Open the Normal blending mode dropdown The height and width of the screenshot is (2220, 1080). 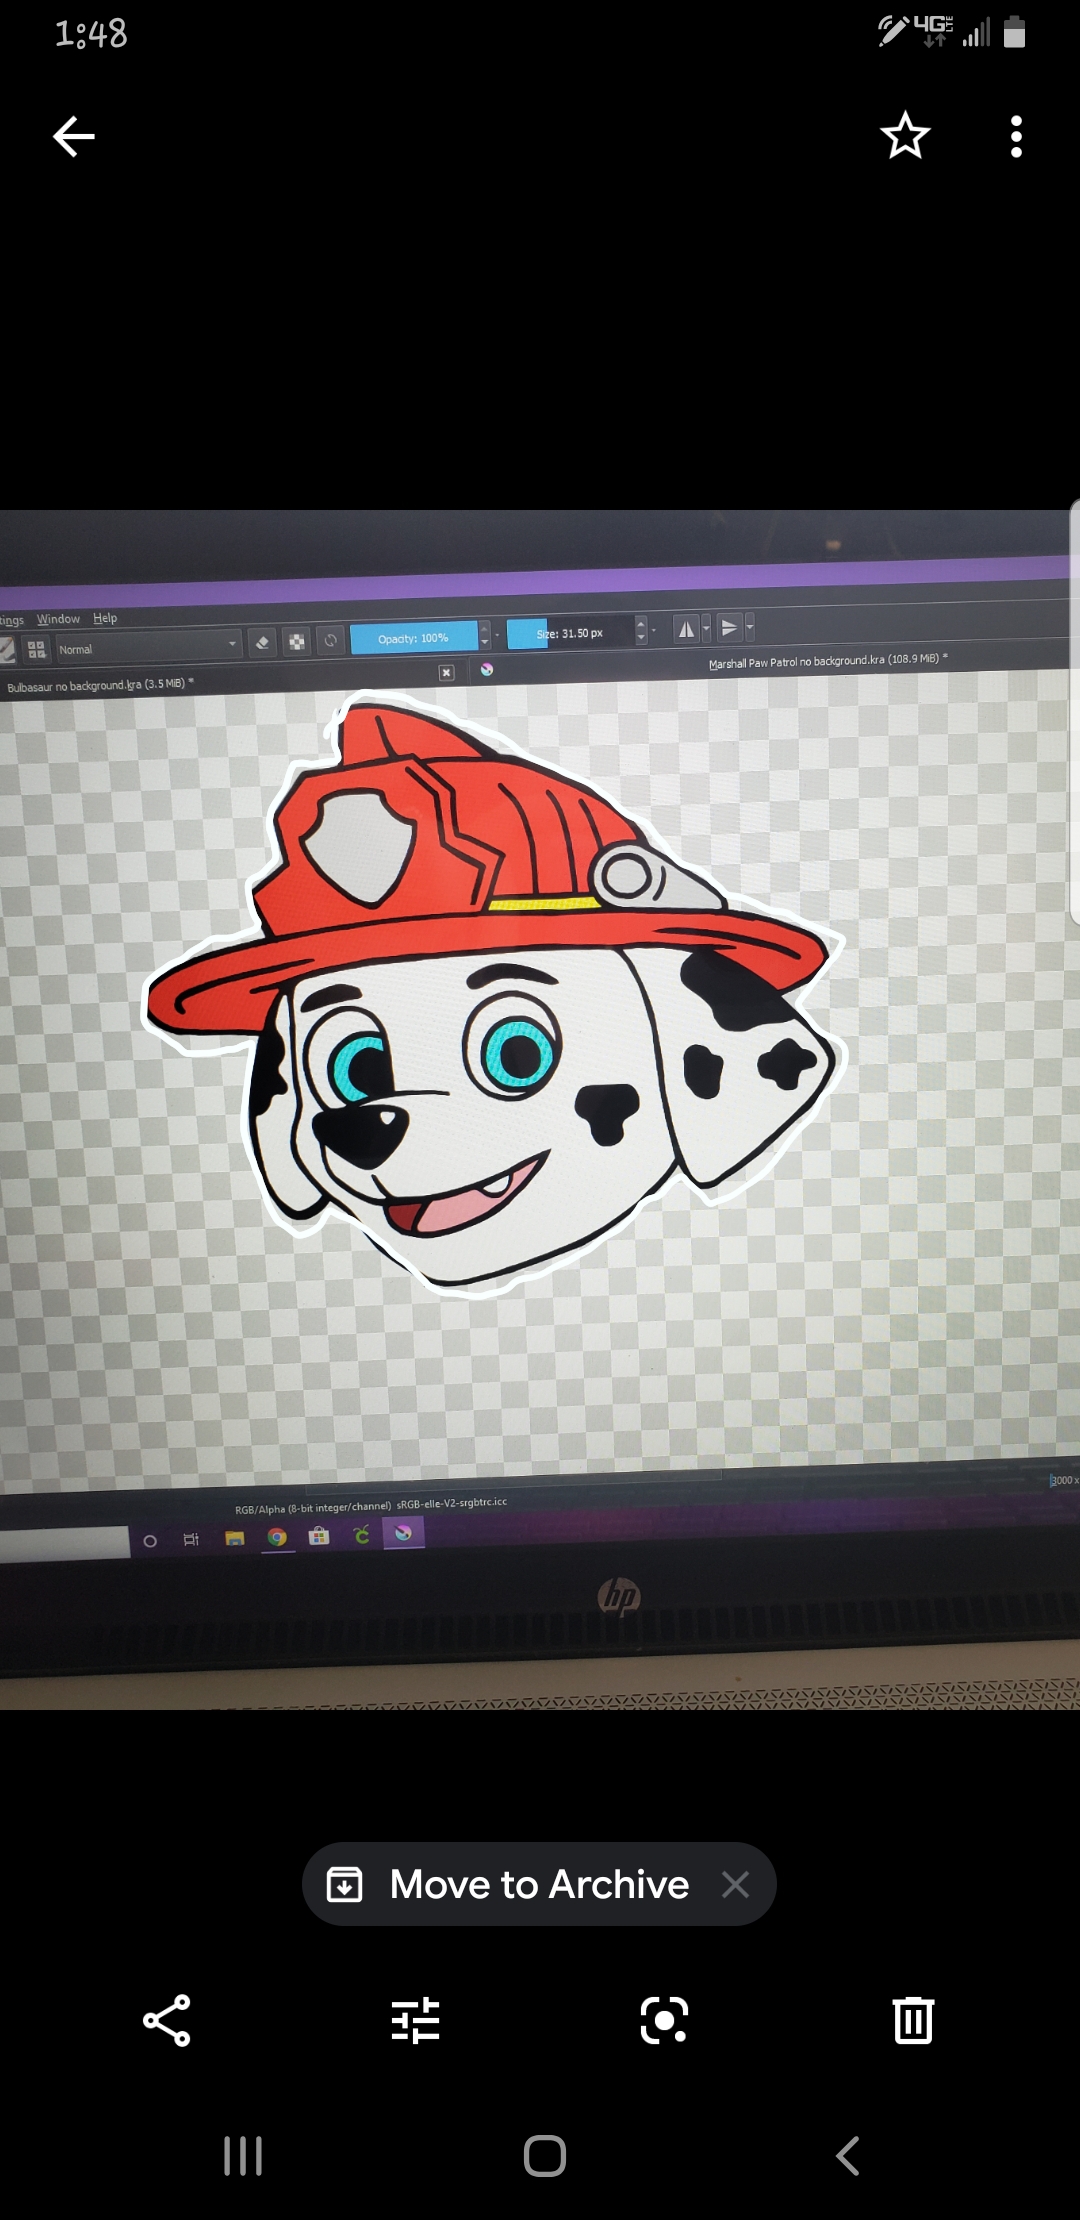147,648
